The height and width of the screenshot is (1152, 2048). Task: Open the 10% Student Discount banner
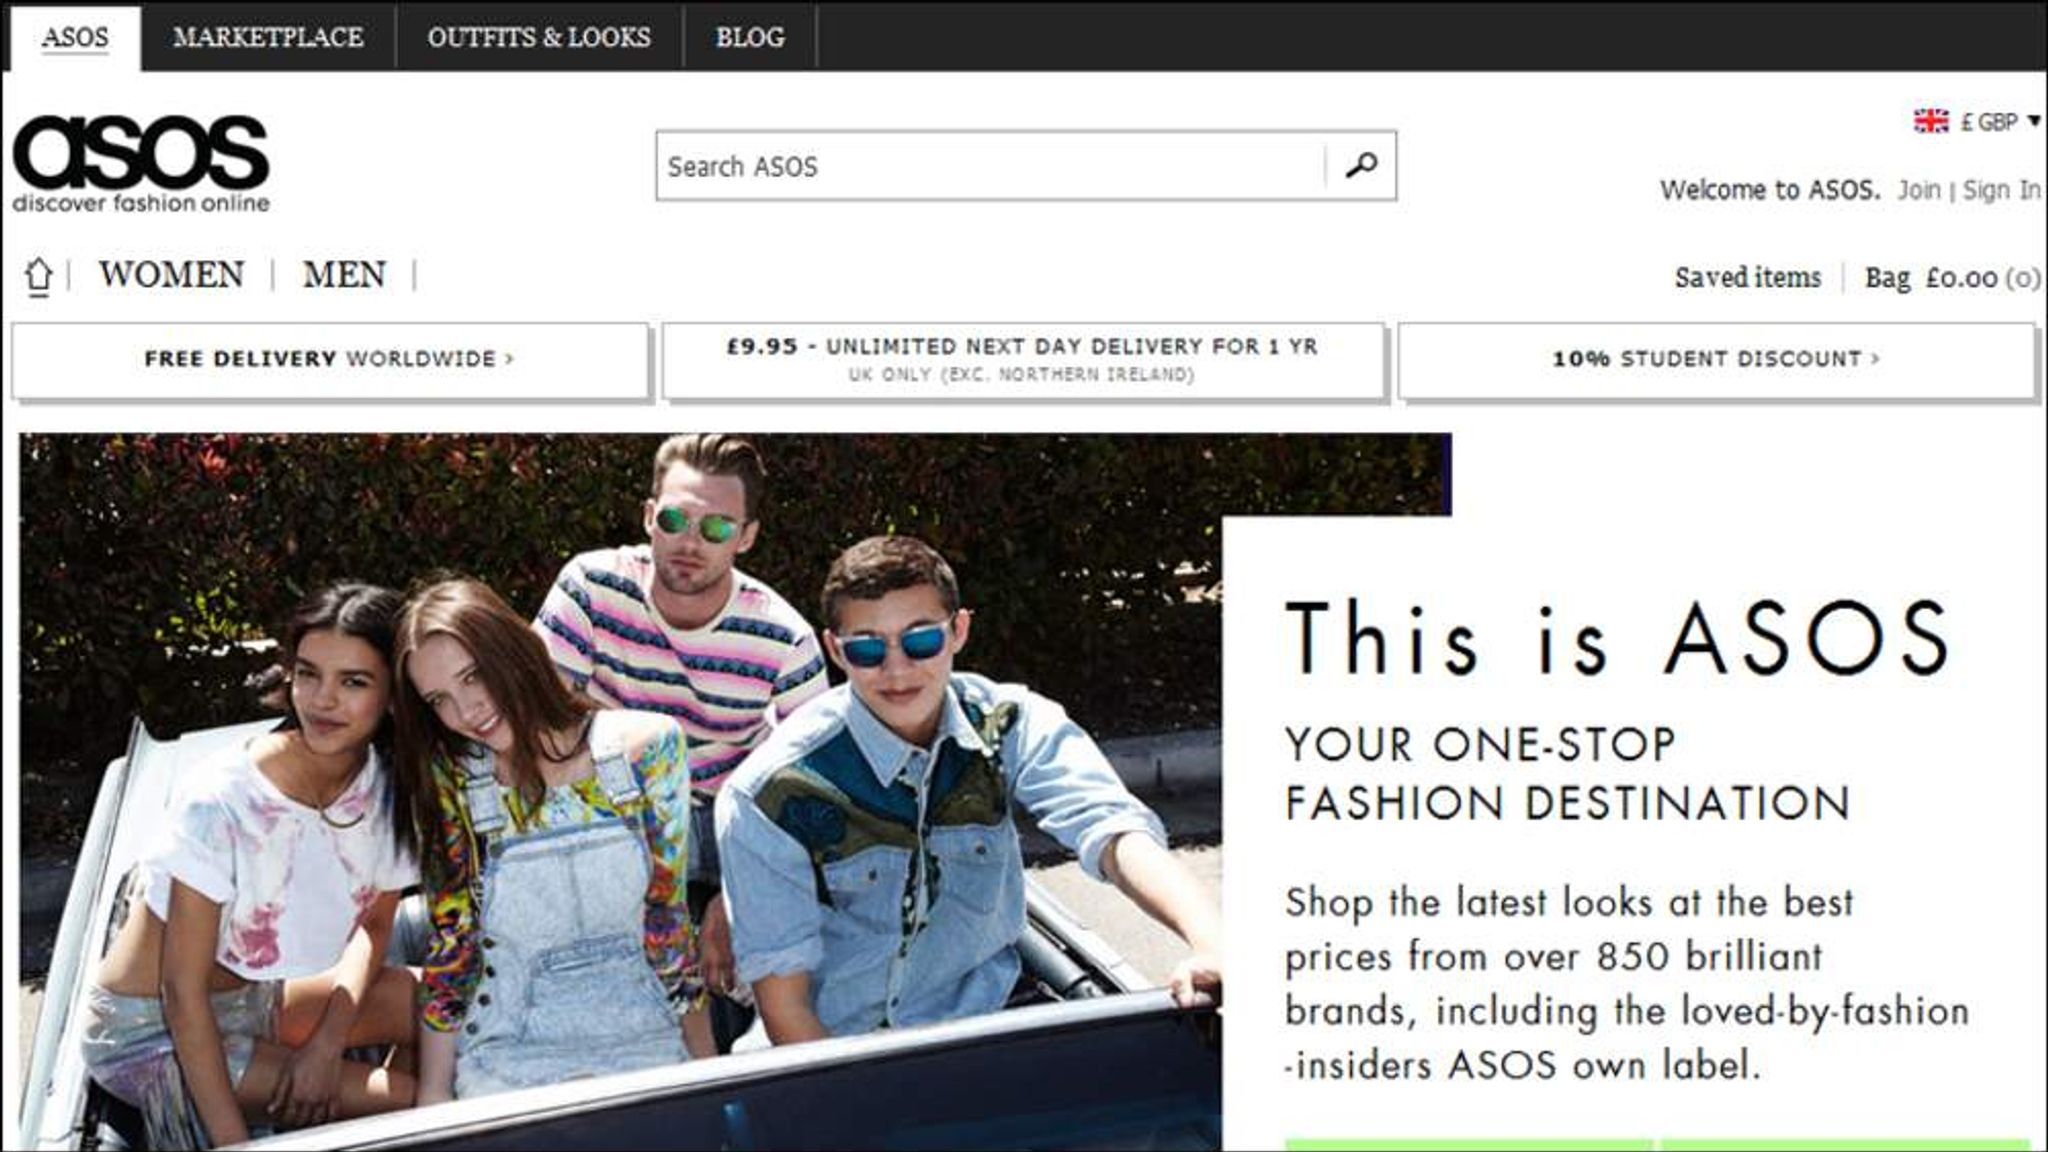[1716, 359]
